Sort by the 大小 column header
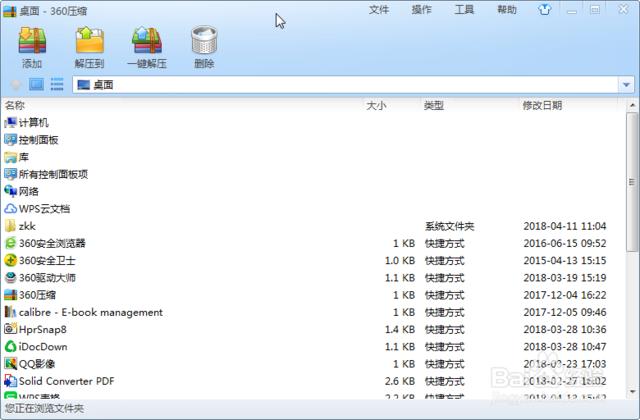Viewport: 640px width, 420px height. pos(376,105)
